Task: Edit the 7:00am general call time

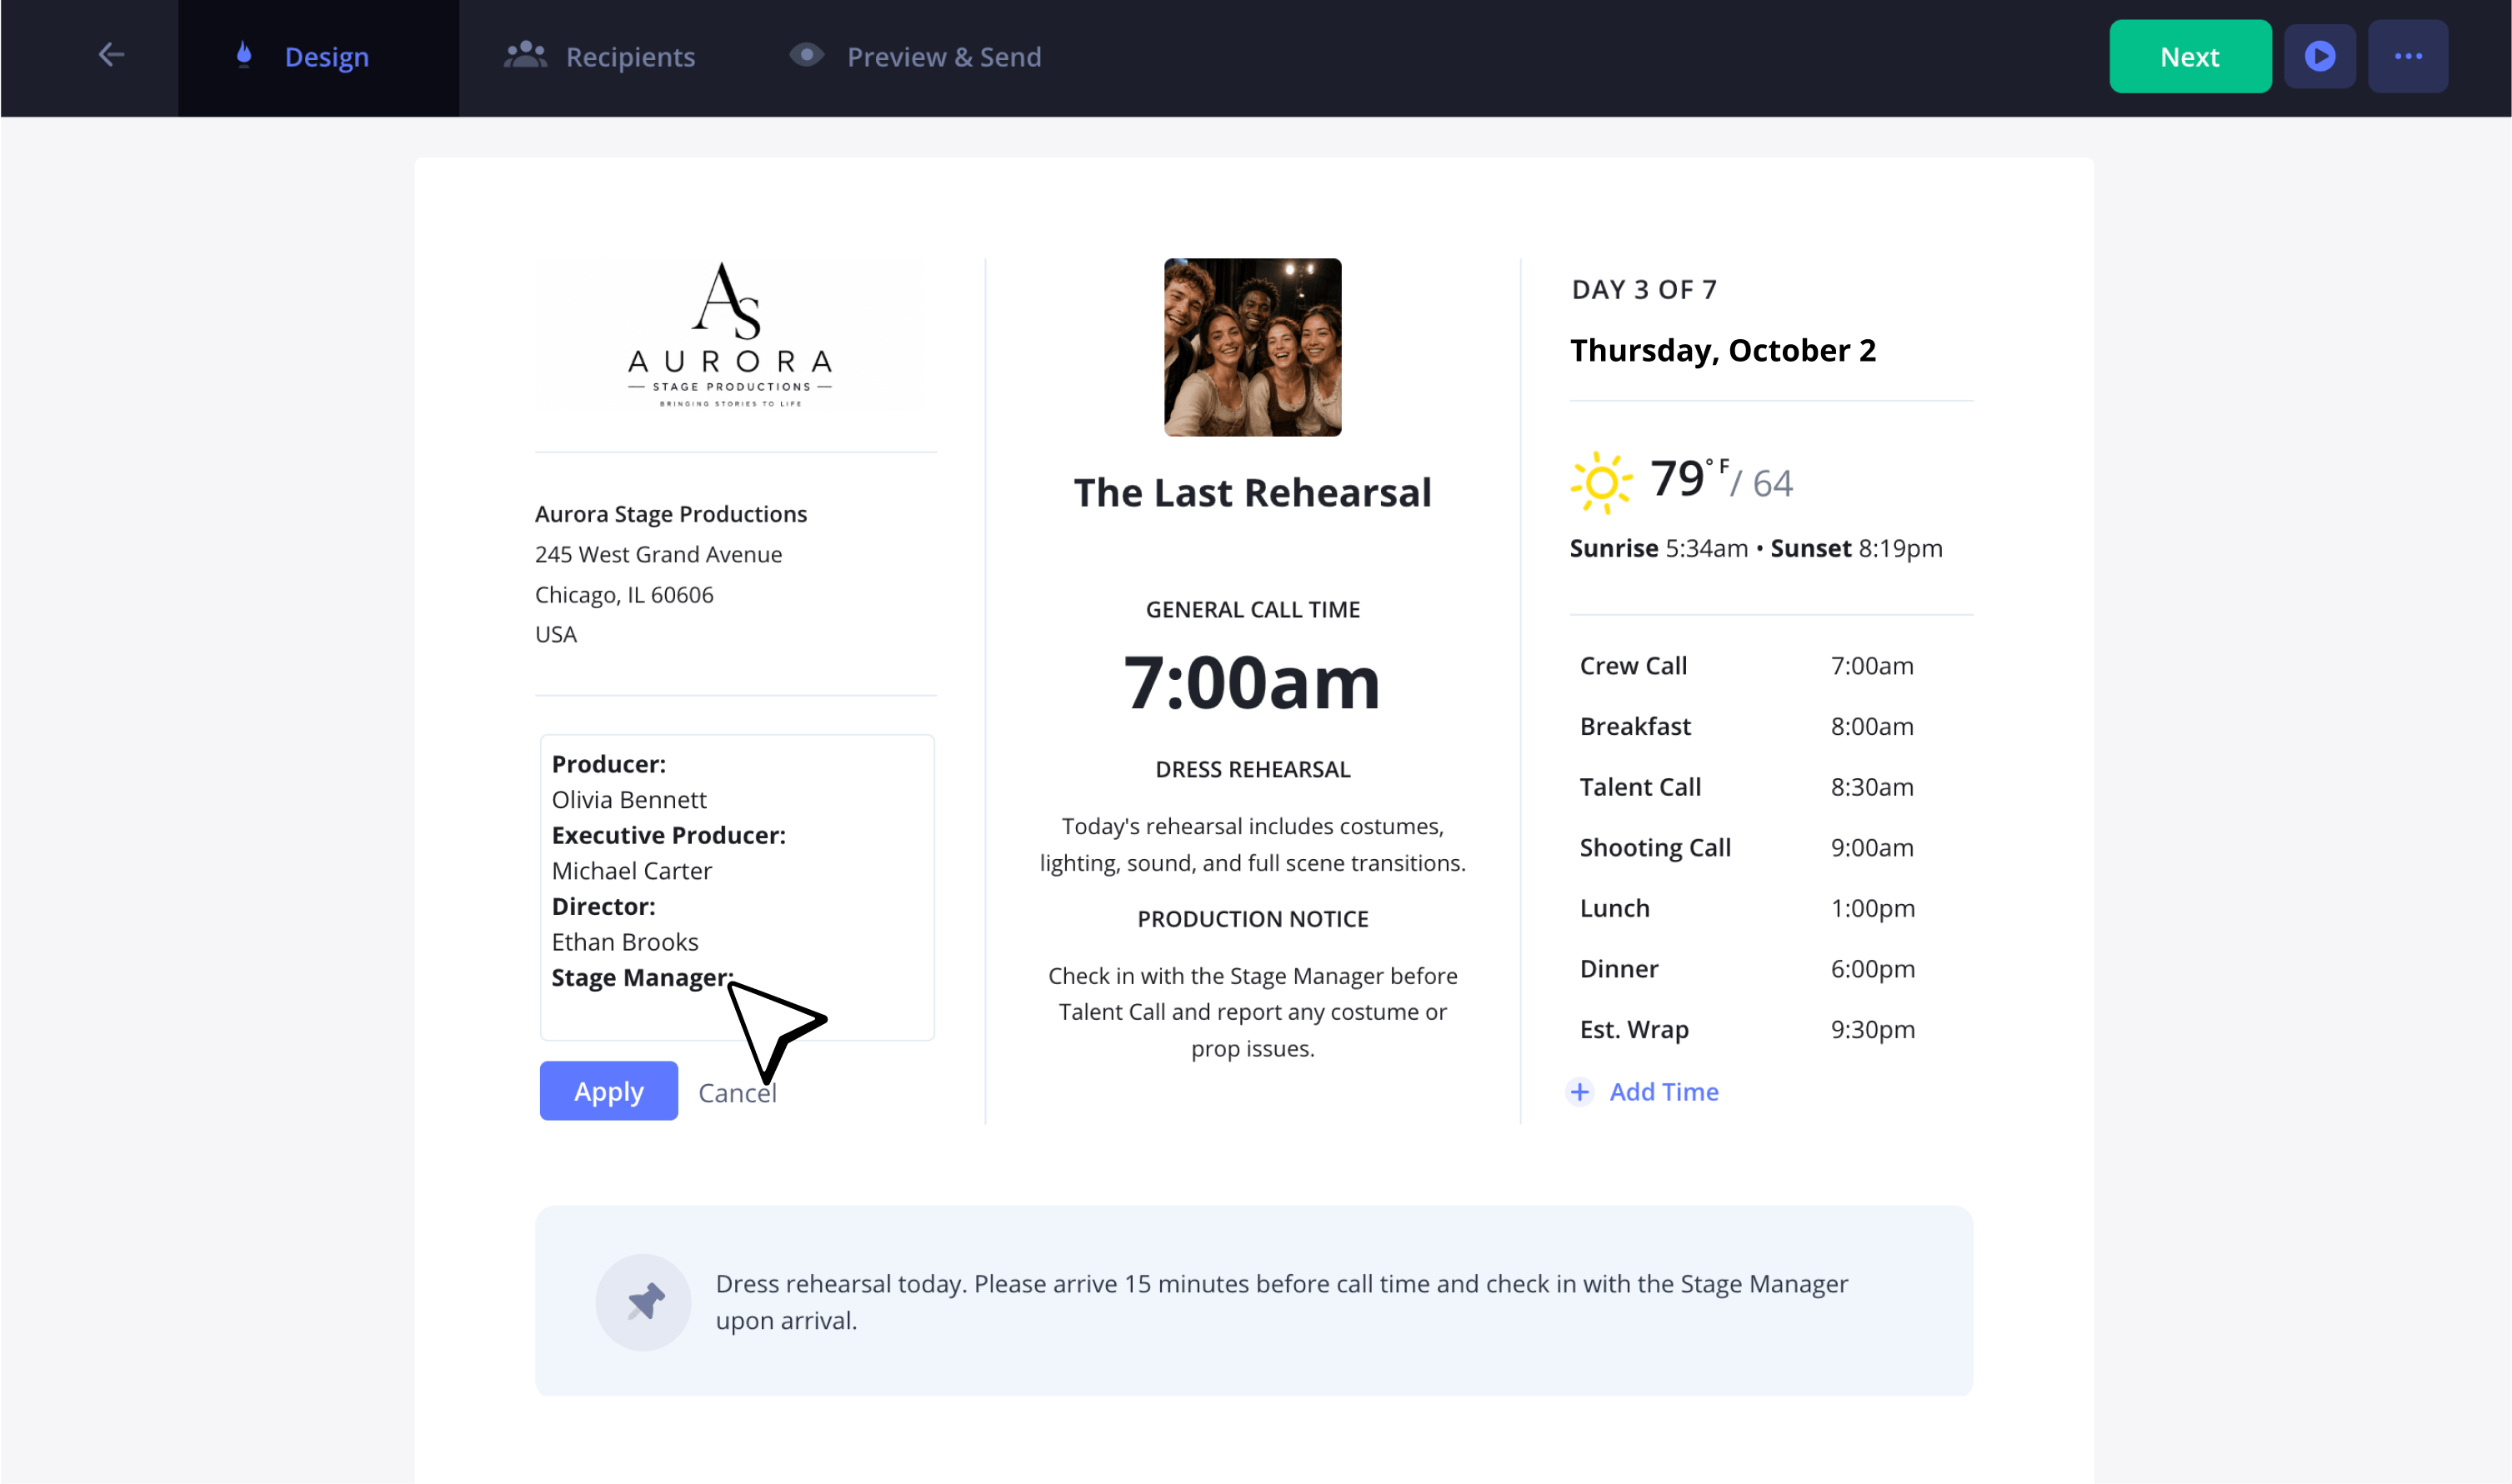Action: pyautogui.click(x=1253, y=684)
